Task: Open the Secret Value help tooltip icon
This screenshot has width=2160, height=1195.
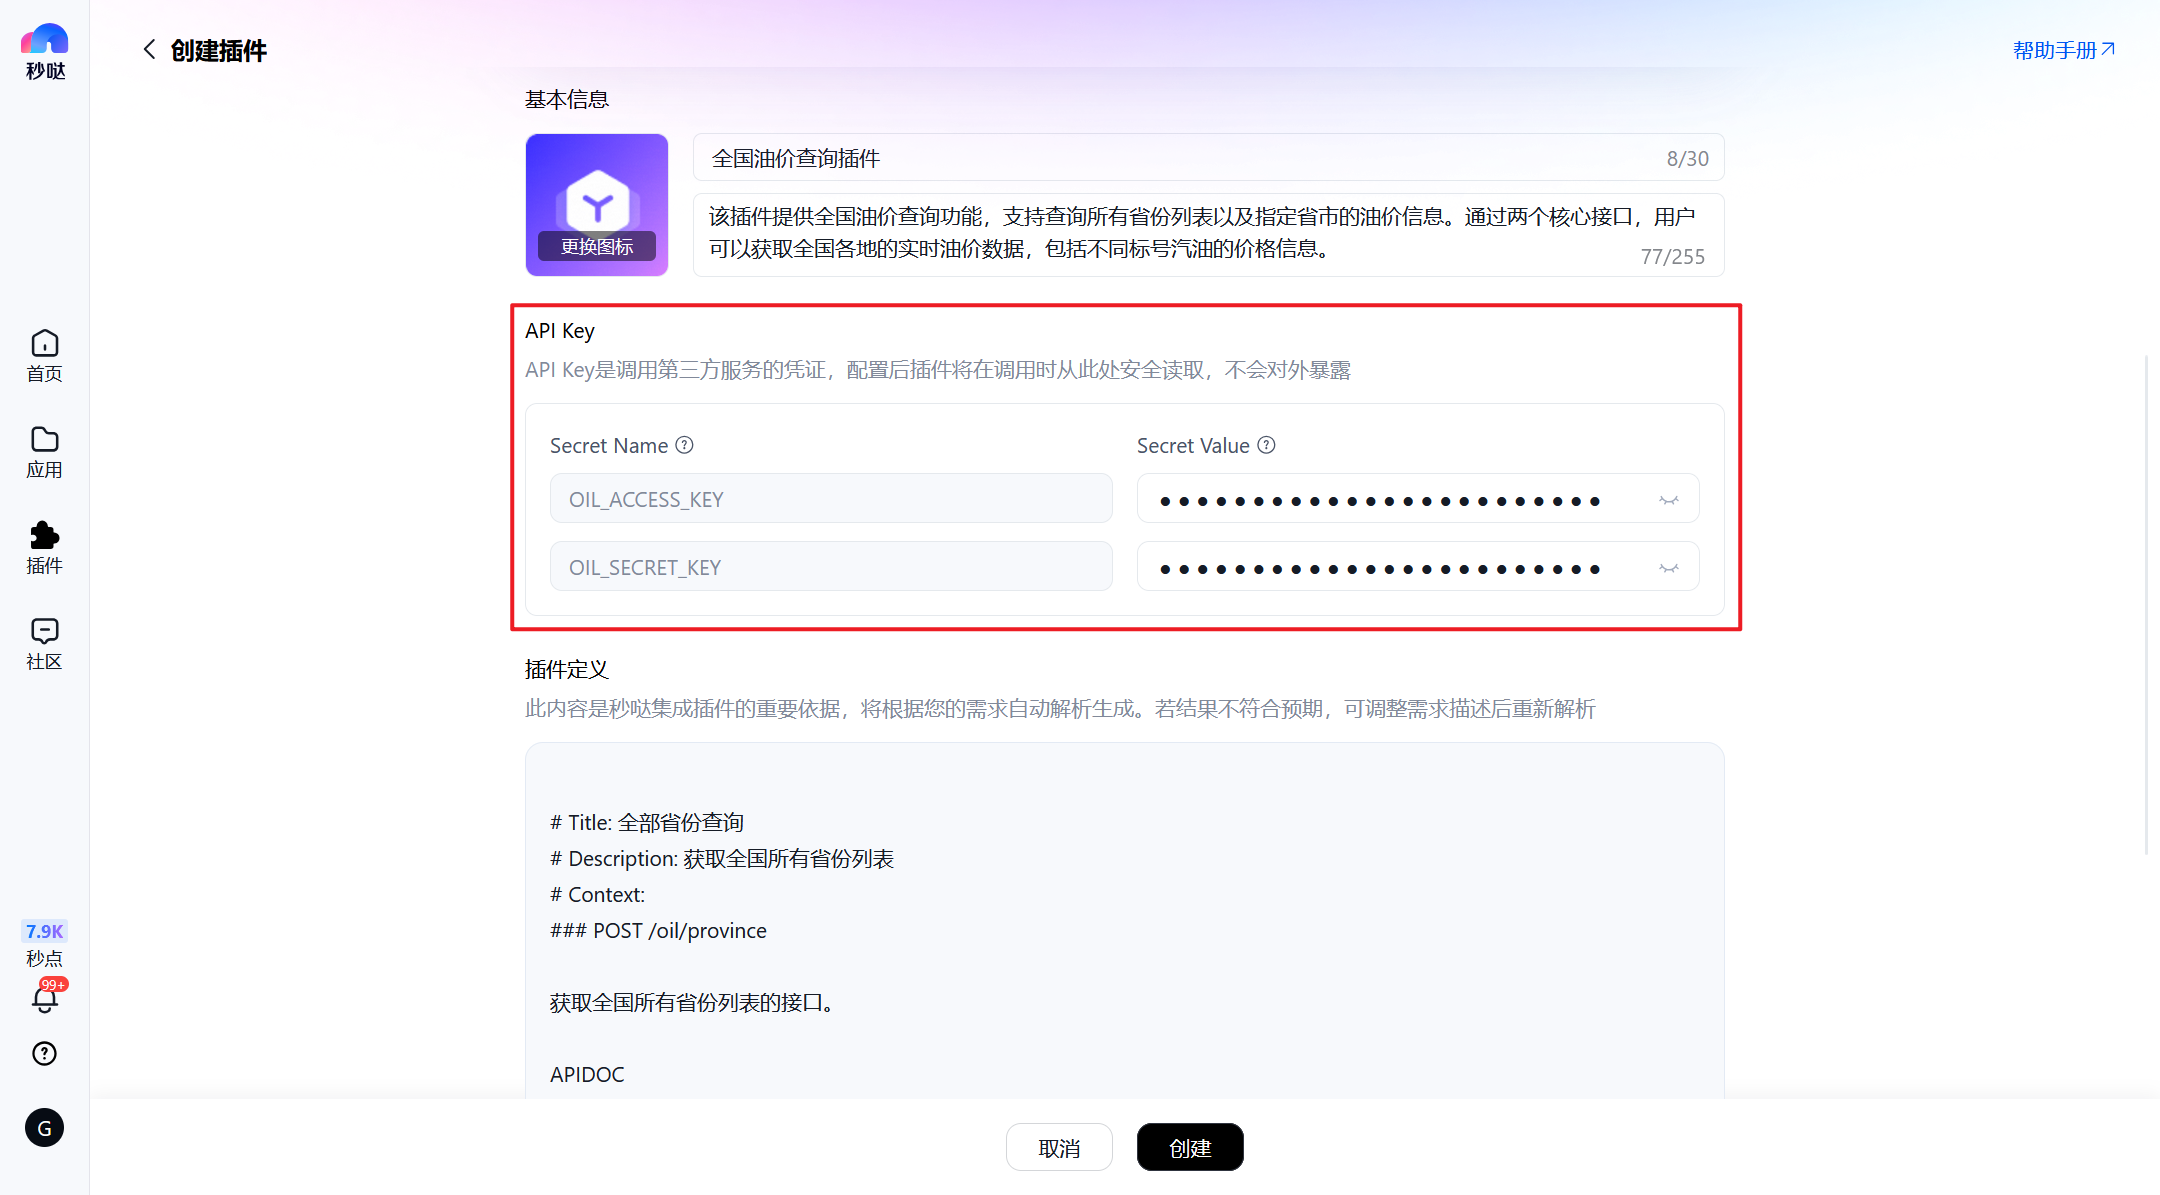Action: coord(1267,445)
